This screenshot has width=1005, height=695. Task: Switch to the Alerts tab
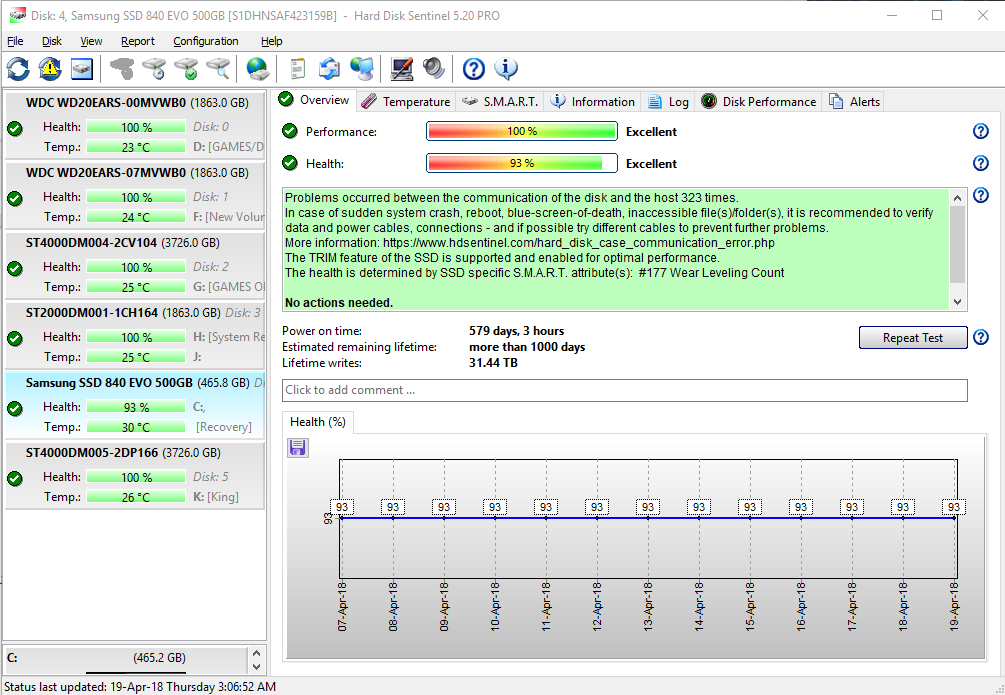(854, 101)
